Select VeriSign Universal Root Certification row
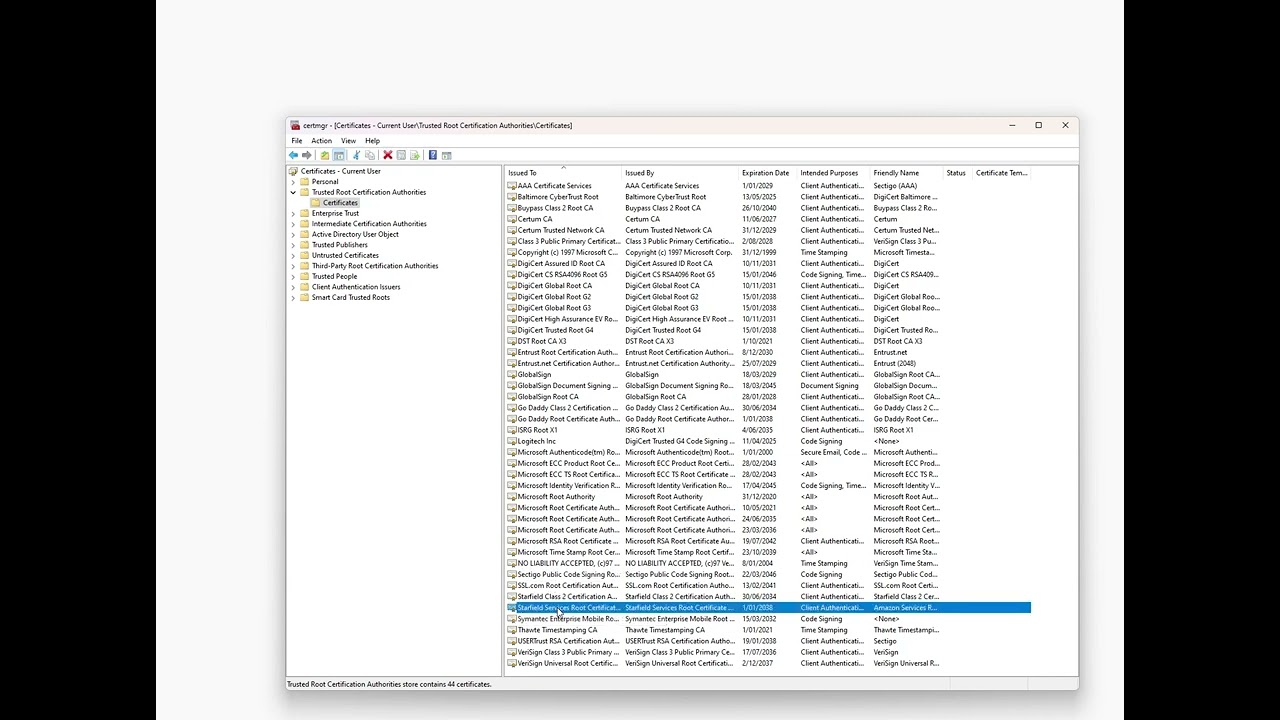The height and width of the screenshot is (720, 1280). pyautogui.click(x=768, y=663)
